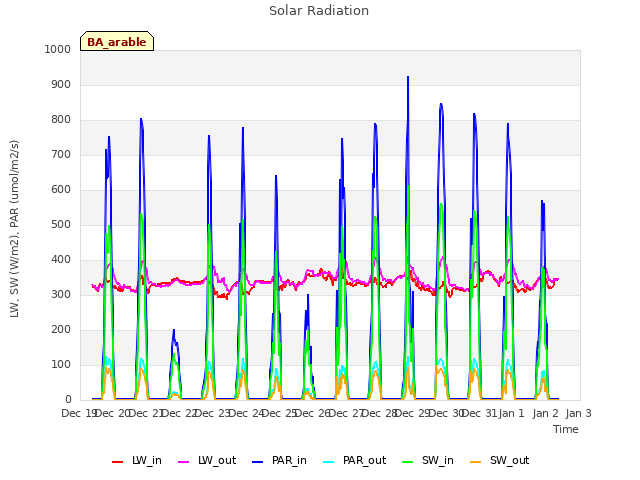Click the Jan 2 x-axis tick label
Viewport: 640px width, 480px height.
[545, 413]
